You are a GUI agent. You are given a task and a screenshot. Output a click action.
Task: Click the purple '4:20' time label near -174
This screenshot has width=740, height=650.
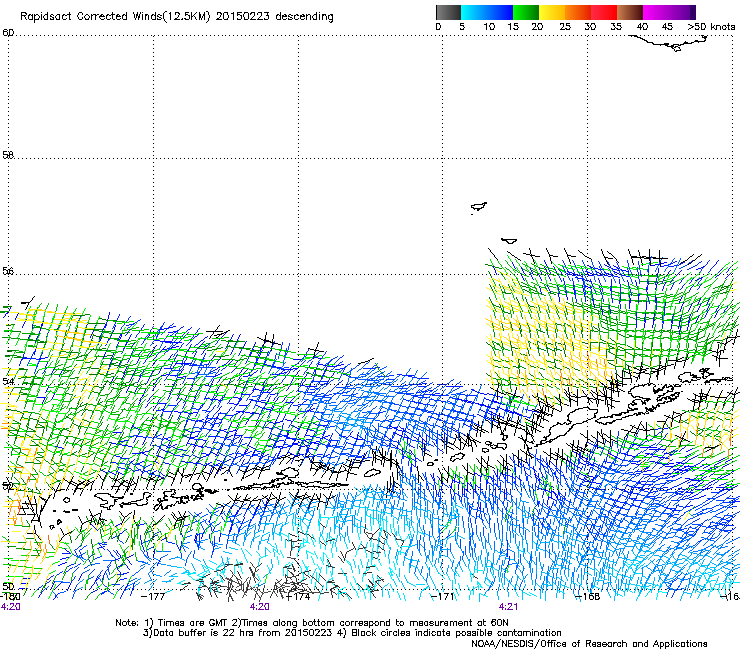pyautogui.click(x=260, y=607)
